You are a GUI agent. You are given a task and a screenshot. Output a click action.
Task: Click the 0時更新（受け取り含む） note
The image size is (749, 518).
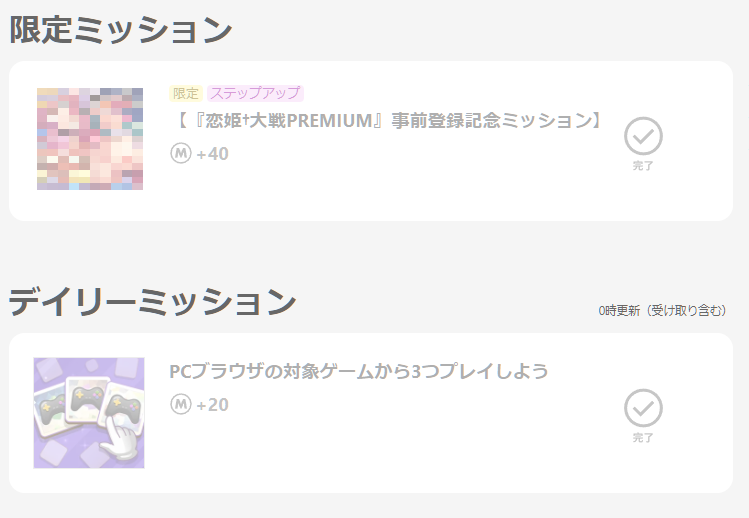pyautogui.click(x=663, y=311)
